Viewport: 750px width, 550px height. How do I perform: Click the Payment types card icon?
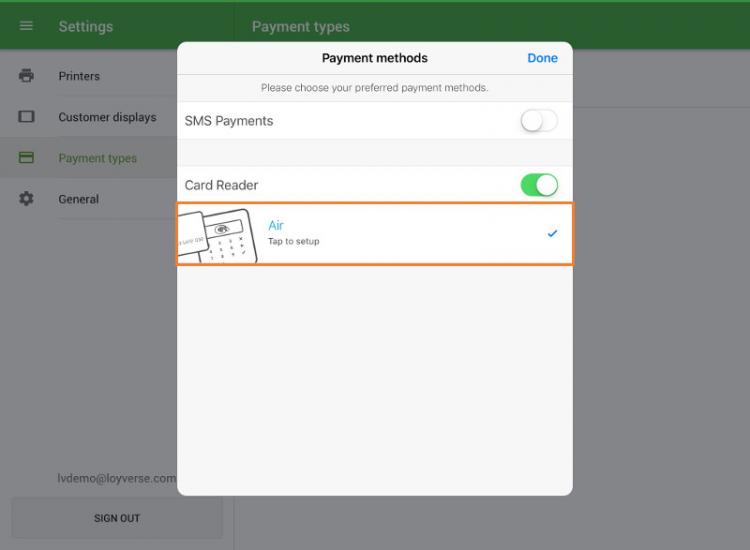tap(27, 158)
